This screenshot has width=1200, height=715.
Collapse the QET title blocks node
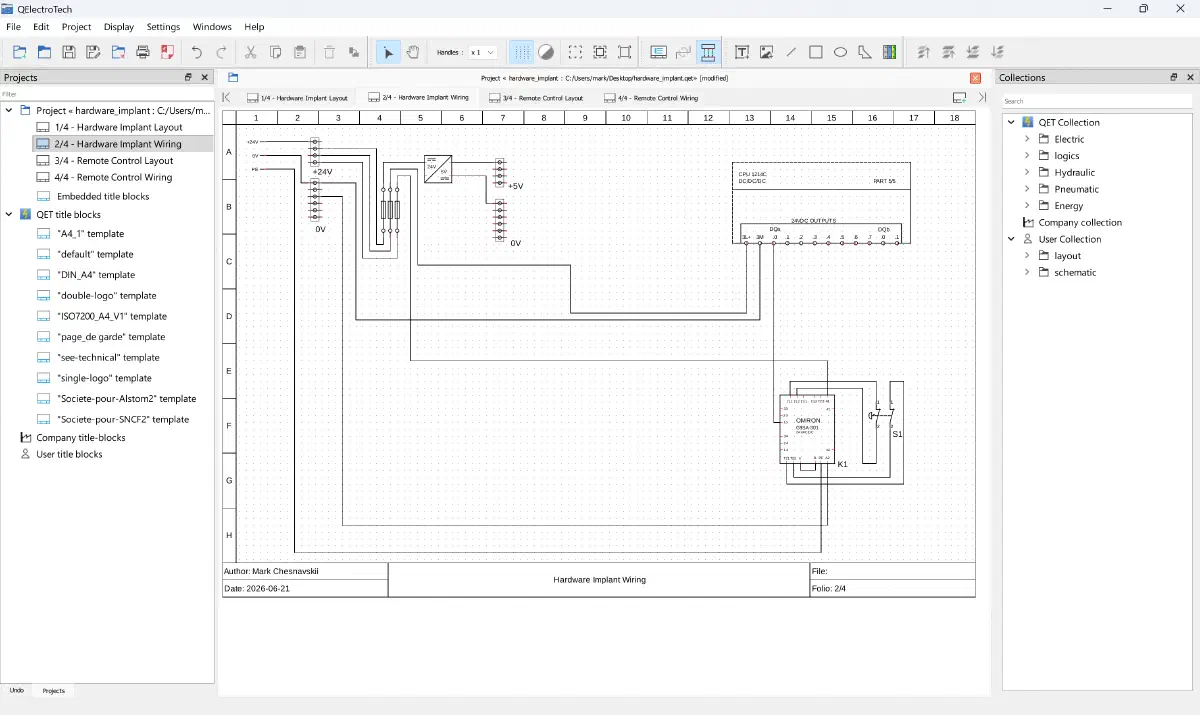[x=9, y=214]
